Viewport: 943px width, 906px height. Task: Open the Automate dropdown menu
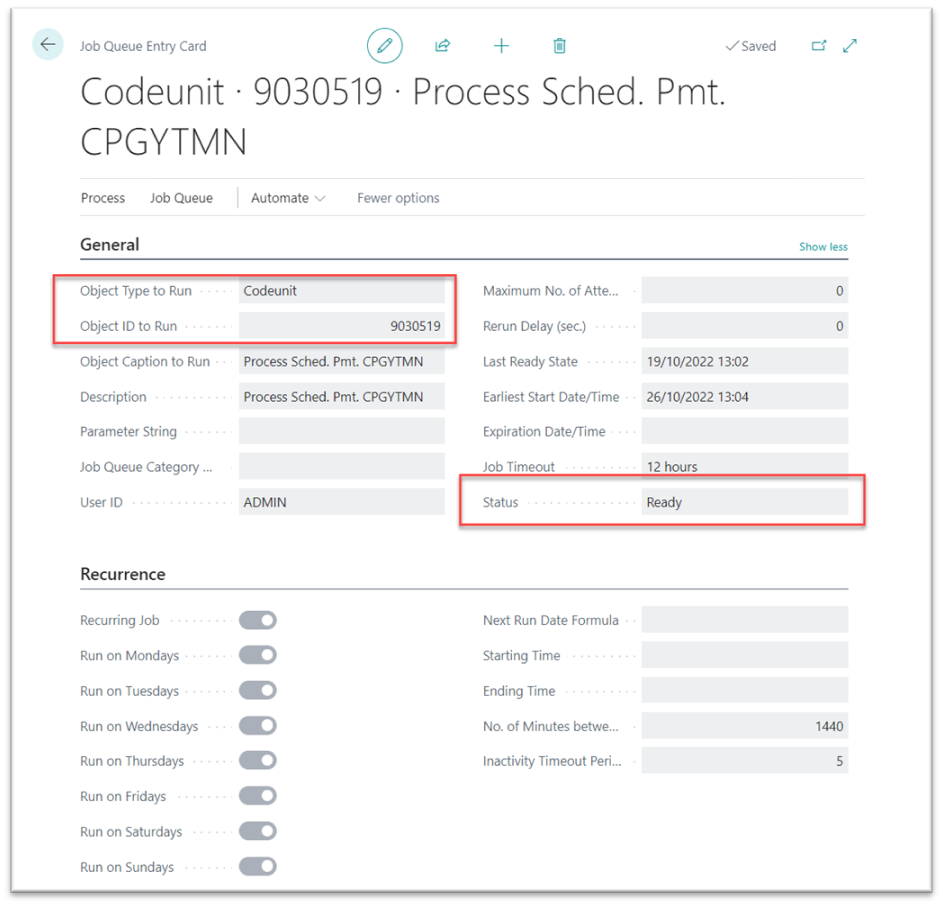pos(287,198)
